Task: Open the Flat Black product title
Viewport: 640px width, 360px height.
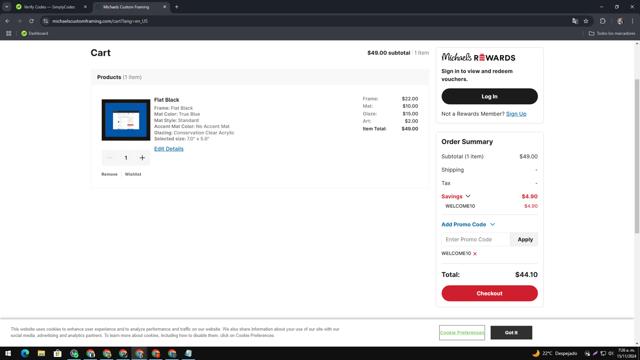Action: (x=167, y=100)
